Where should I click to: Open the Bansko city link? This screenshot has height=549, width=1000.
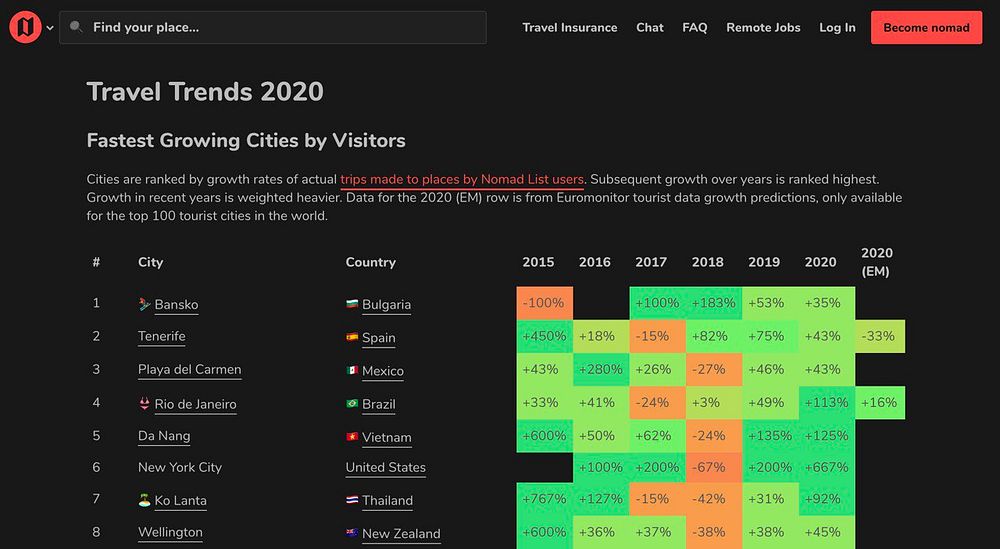click(176, 305)
